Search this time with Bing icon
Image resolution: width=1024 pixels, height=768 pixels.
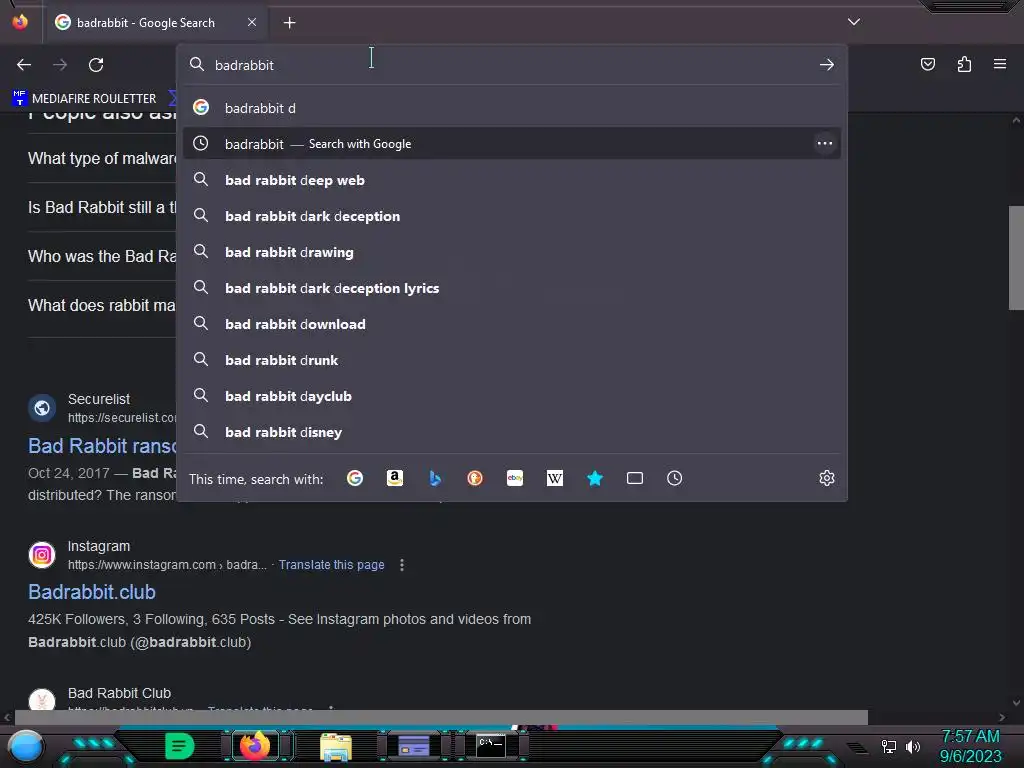click(x=435, y=479)
